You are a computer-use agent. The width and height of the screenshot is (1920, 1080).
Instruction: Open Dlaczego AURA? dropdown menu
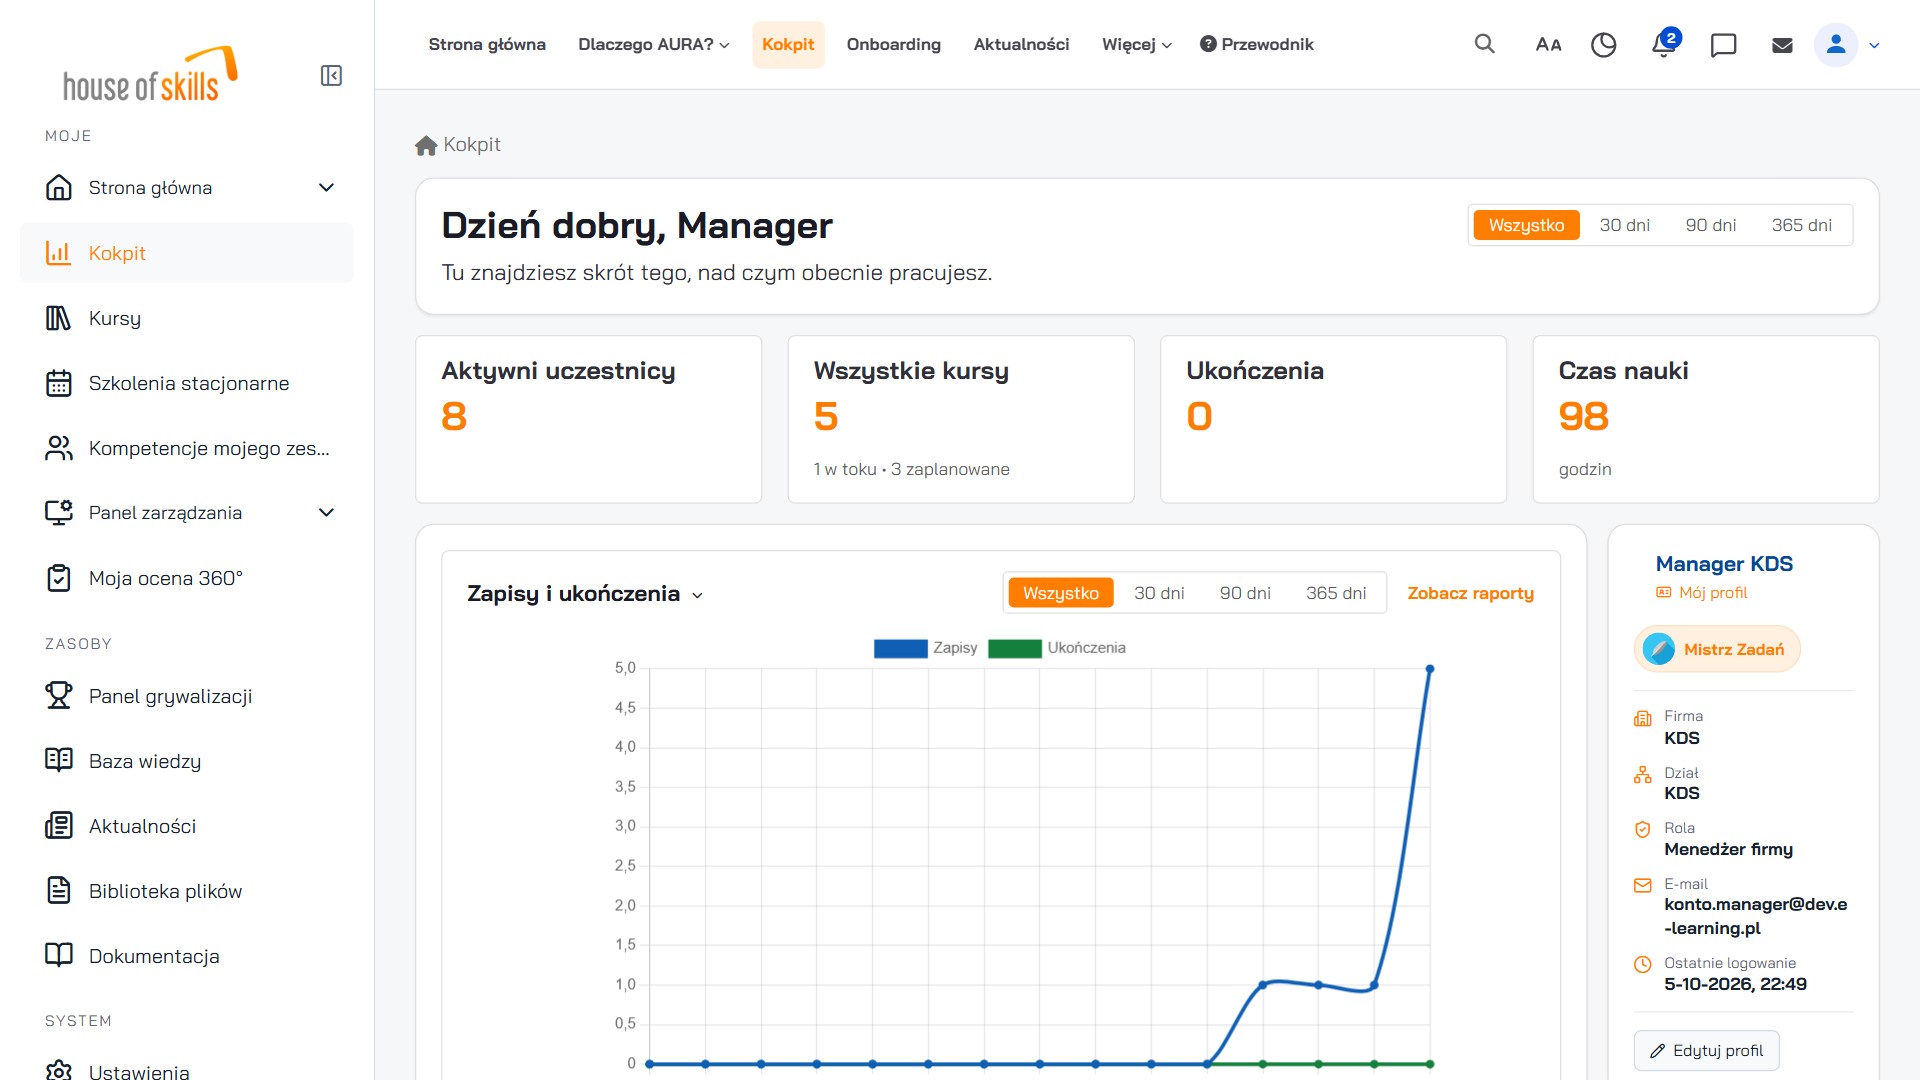[x=654, y=45]
